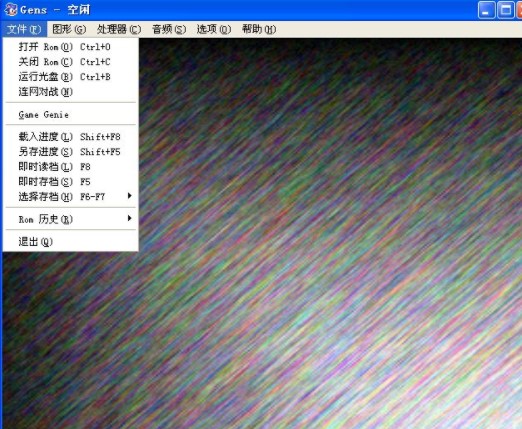
Task: Select 连网对战(N) menu entry
Action: pos(71,92)
